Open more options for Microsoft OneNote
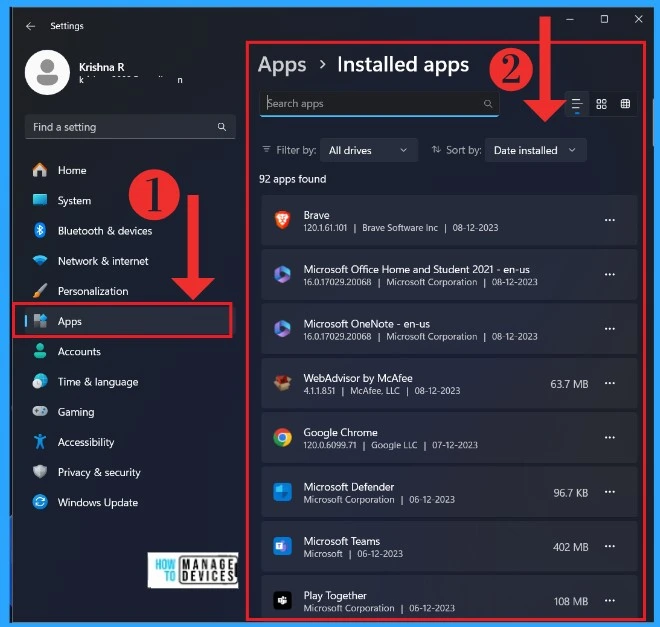660x627 pixels. pos(609,329)
